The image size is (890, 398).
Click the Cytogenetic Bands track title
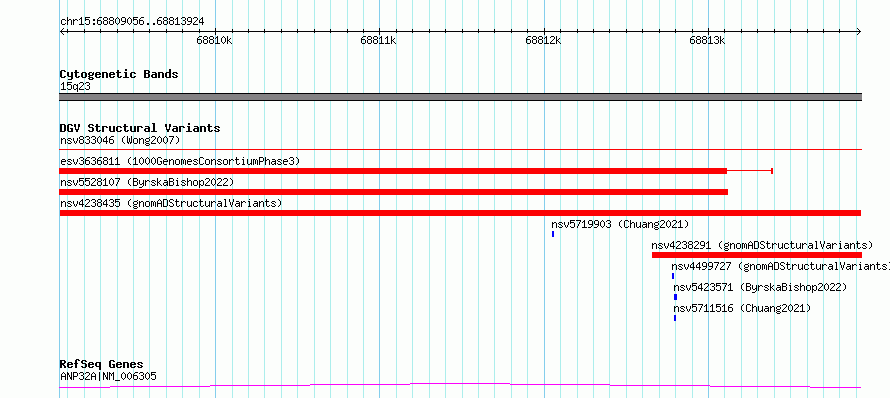pyautogui.click(x=119, y=74)
